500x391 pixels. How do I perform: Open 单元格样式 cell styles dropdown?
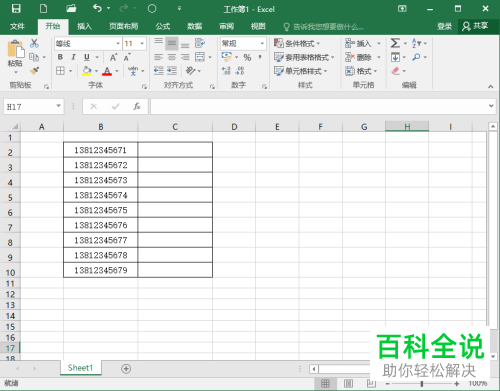(x=301, y=71)
